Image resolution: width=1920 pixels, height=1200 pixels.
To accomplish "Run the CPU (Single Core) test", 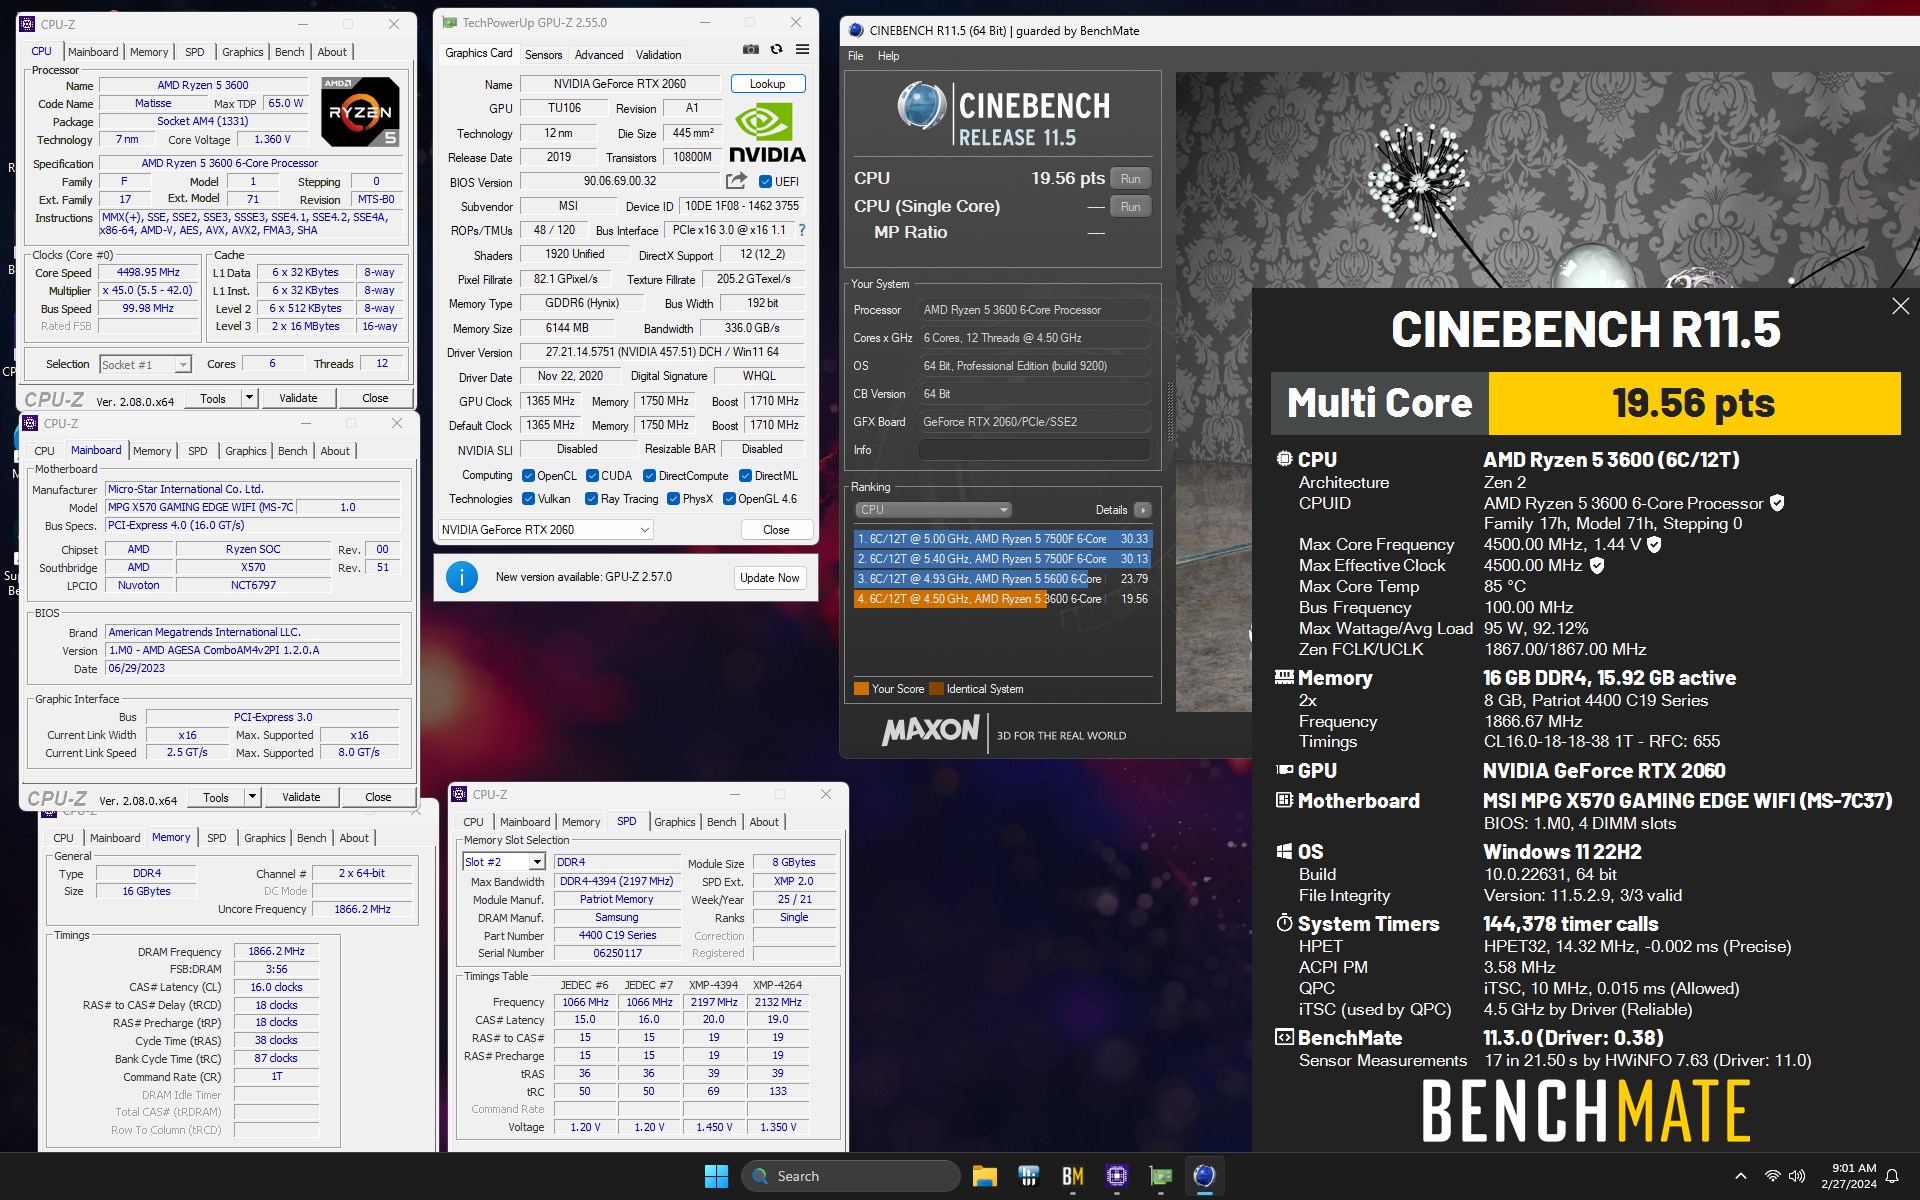I will coord(1130,207).
